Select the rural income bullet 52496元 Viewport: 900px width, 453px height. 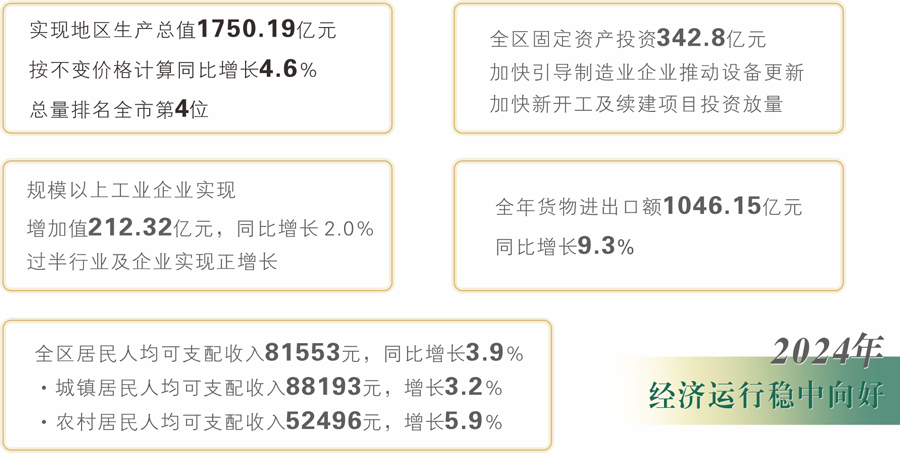(x=333, y=421)
